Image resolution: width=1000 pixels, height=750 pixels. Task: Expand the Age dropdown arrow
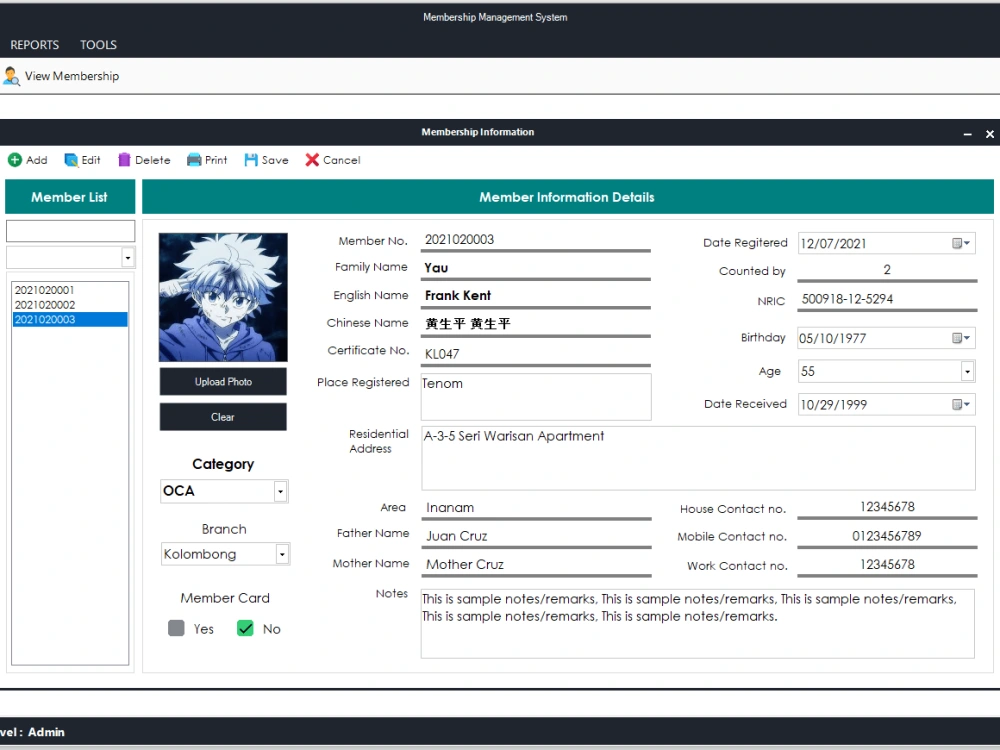[967, 371]
